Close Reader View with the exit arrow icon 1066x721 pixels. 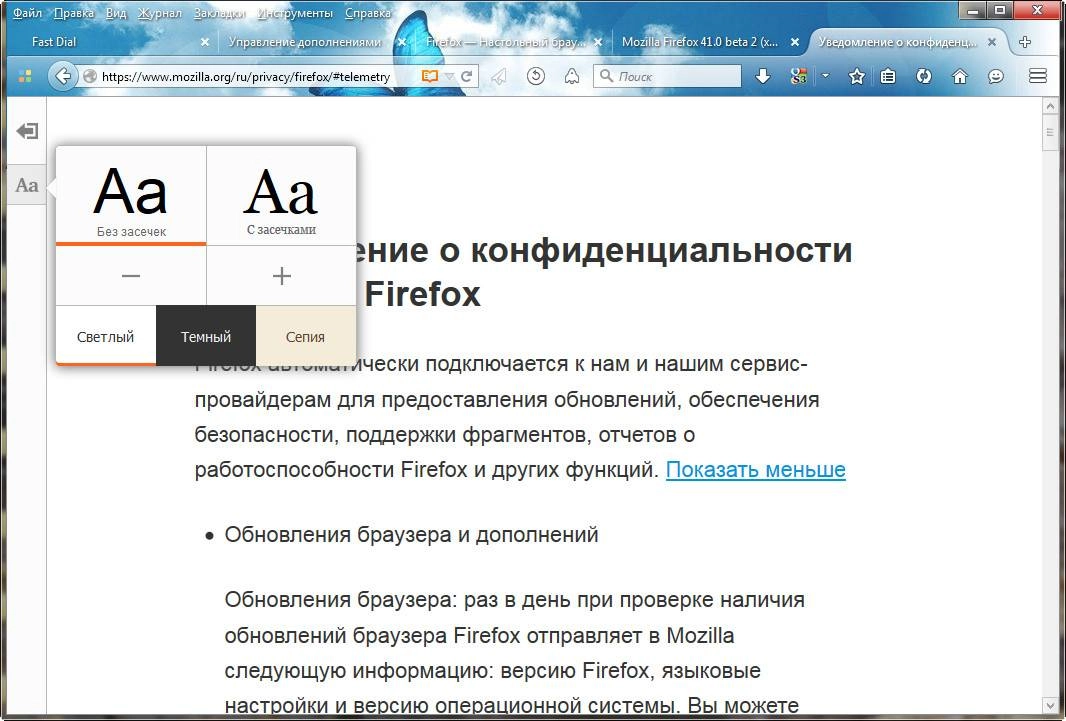click(27, 130)
